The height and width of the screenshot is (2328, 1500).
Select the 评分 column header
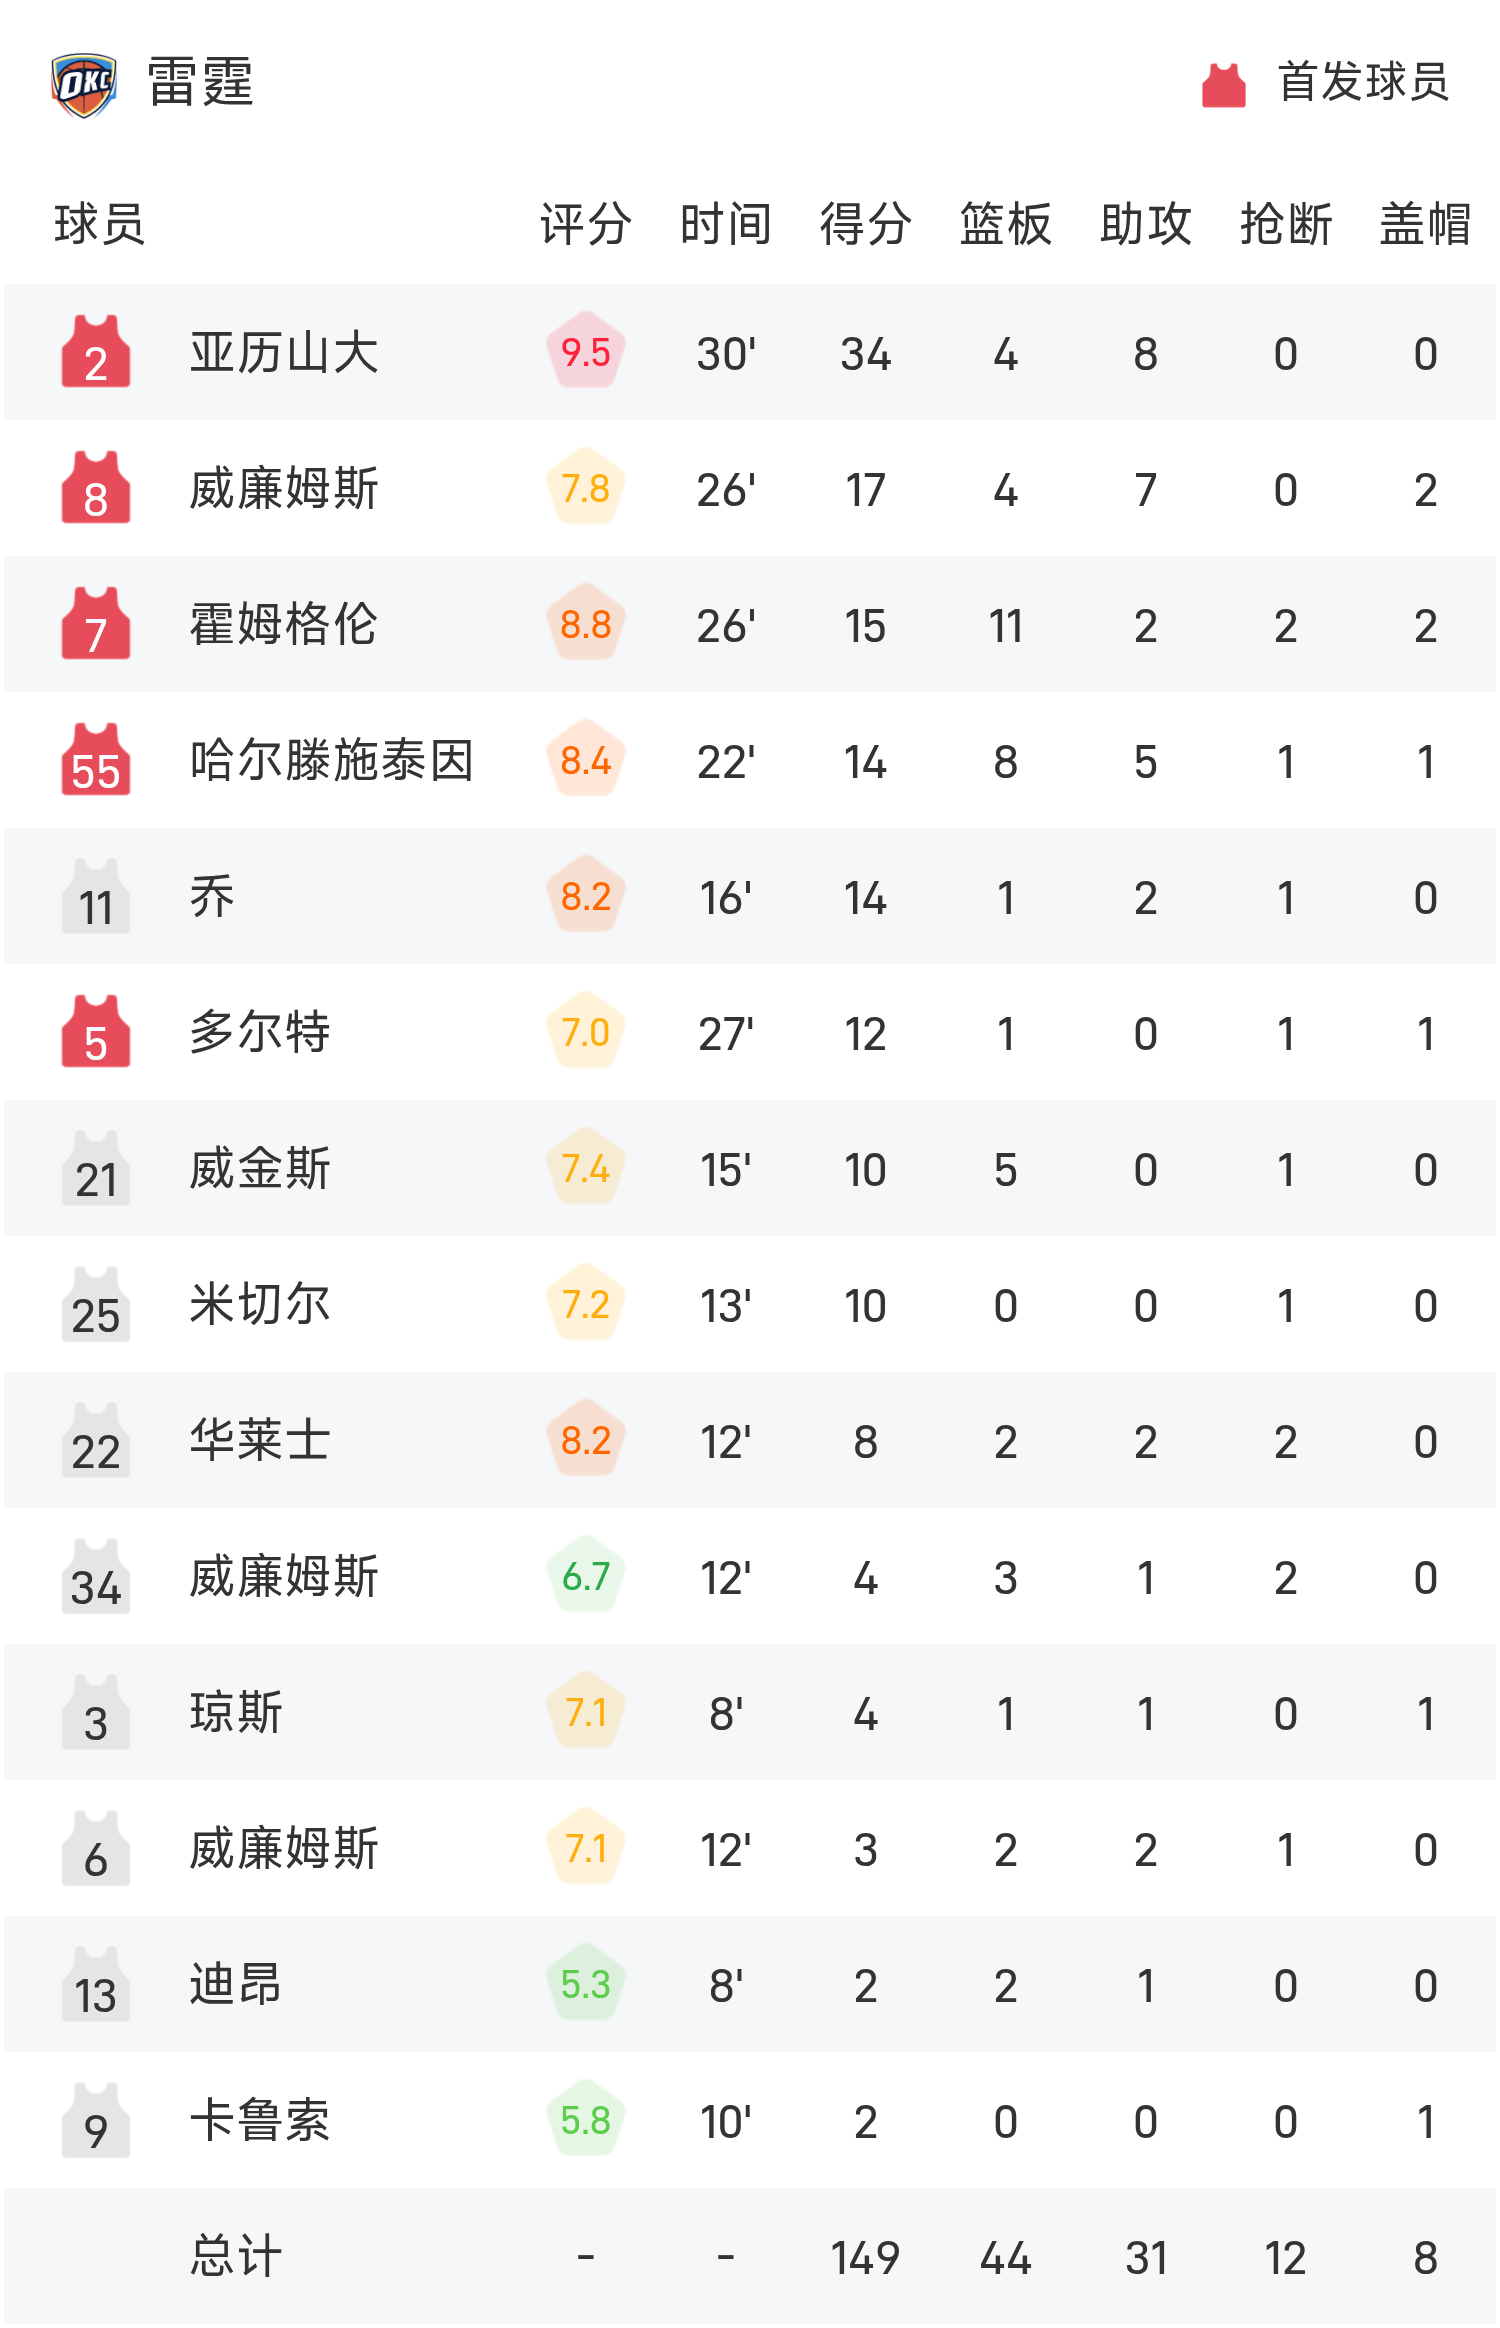583,225
